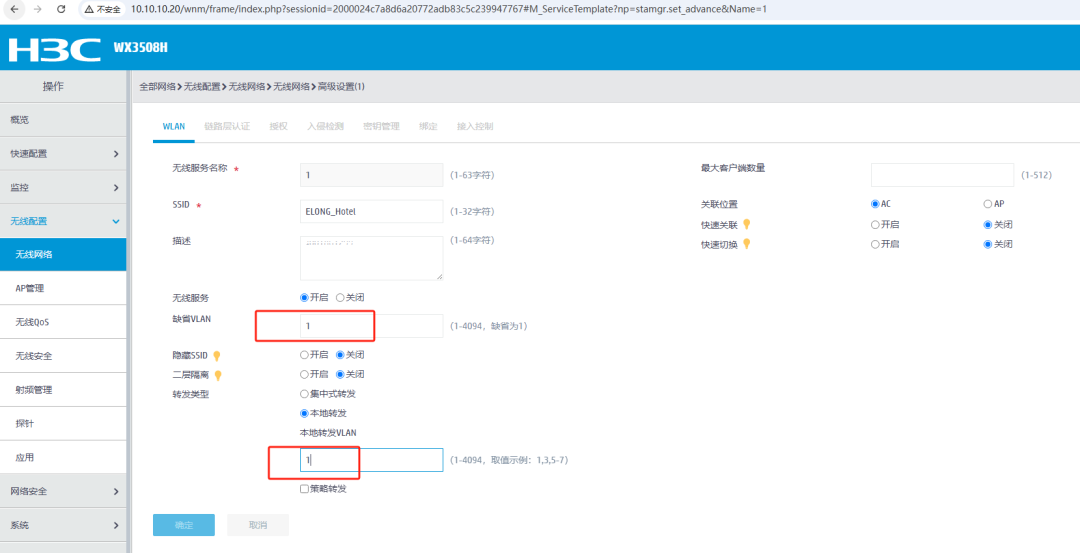Click the lightbulb hint next to 二层隔离
Image resolution: width=1080 pixels, height=553 pixels.
point(218,375)
